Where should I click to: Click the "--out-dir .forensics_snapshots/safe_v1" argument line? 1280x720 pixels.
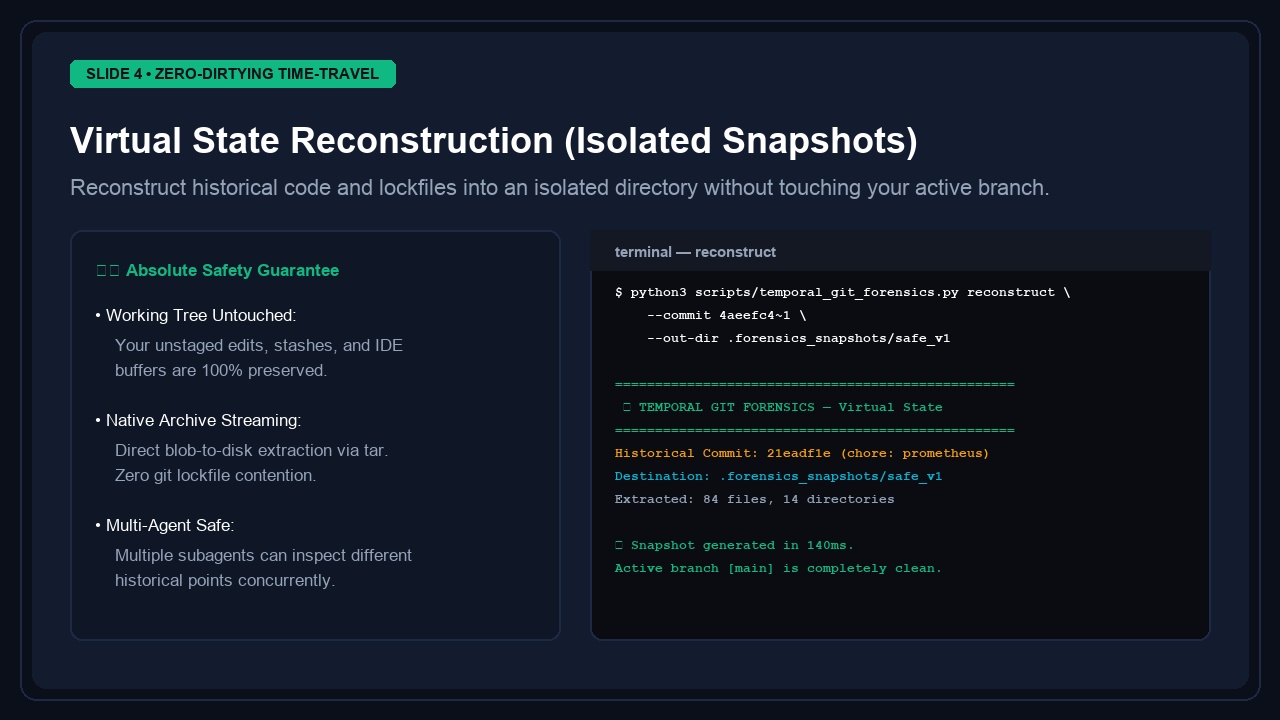tap(799, 339)
